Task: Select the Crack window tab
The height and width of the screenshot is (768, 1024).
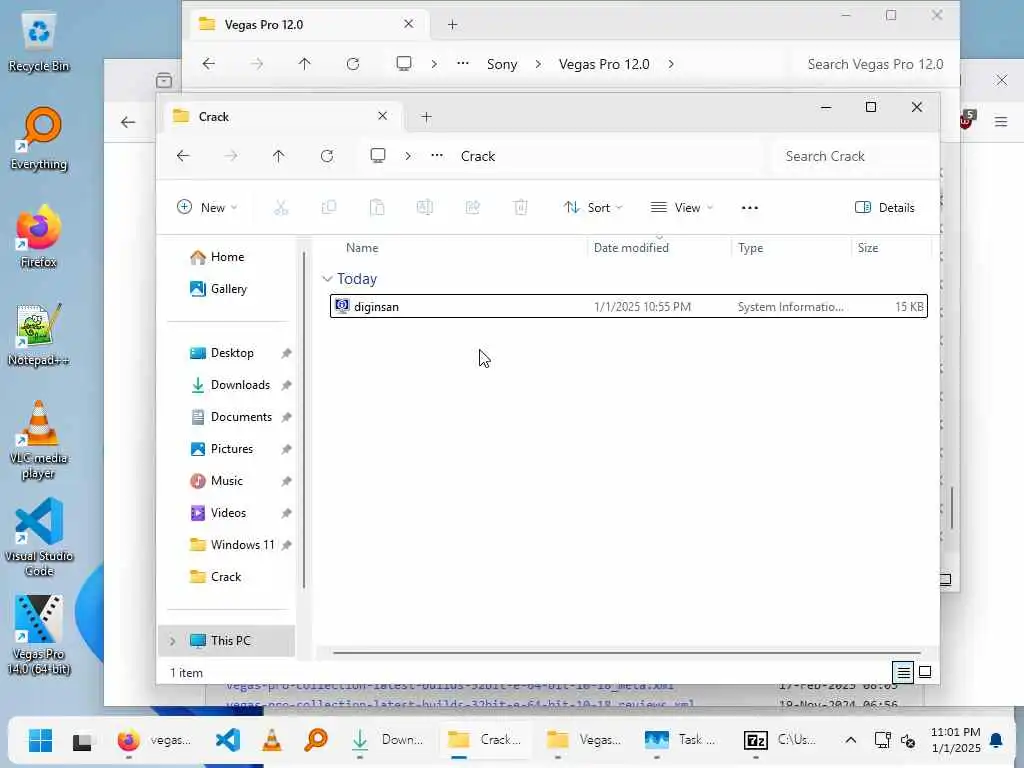Action: point(281,116)
